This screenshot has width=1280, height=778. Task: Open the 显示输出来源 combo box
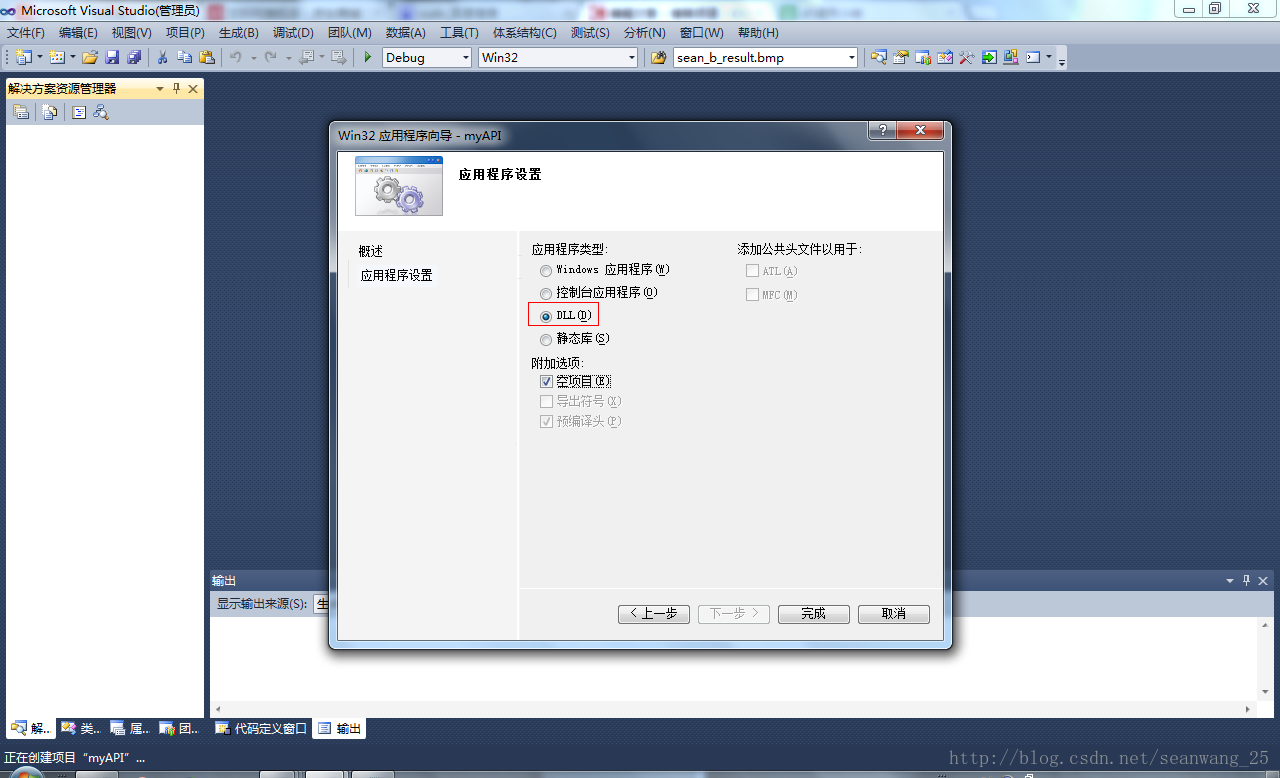322,604
